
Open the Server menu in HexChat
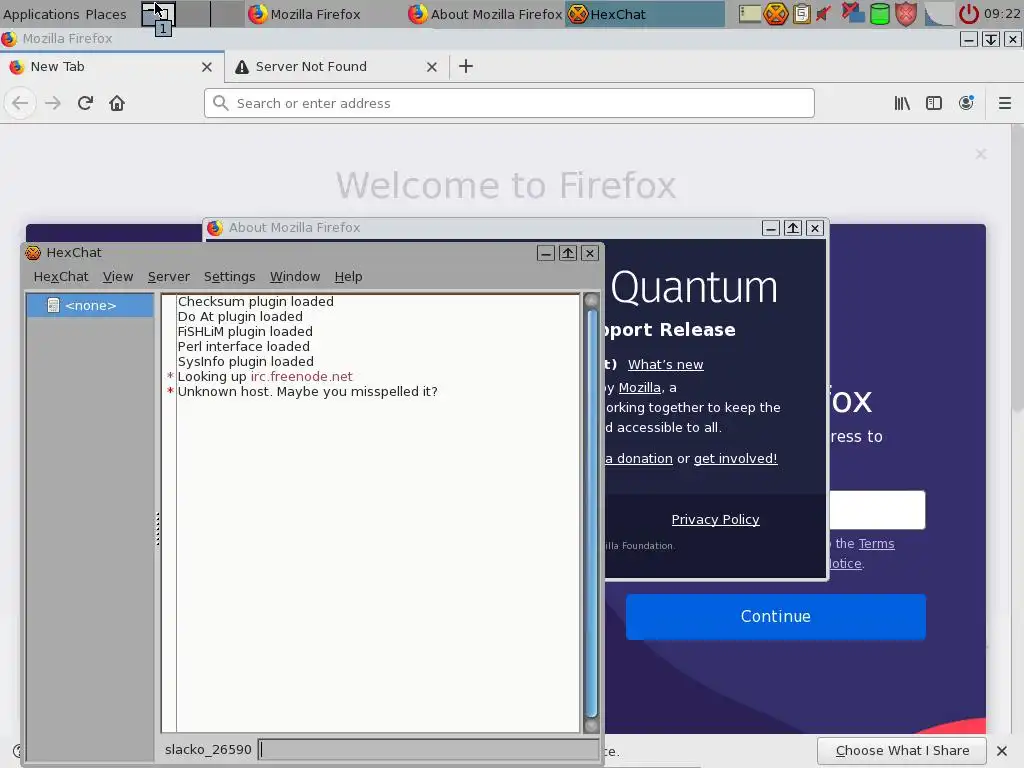coord(168,276)
